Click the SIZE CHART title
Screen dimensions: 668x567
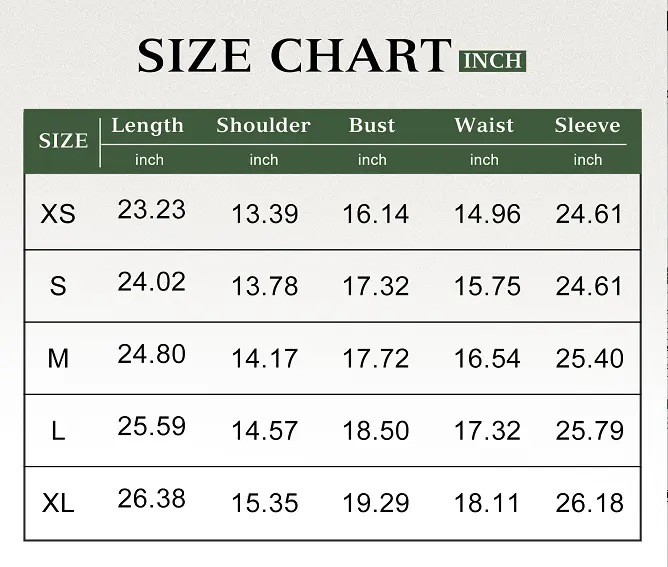point(295,56)
